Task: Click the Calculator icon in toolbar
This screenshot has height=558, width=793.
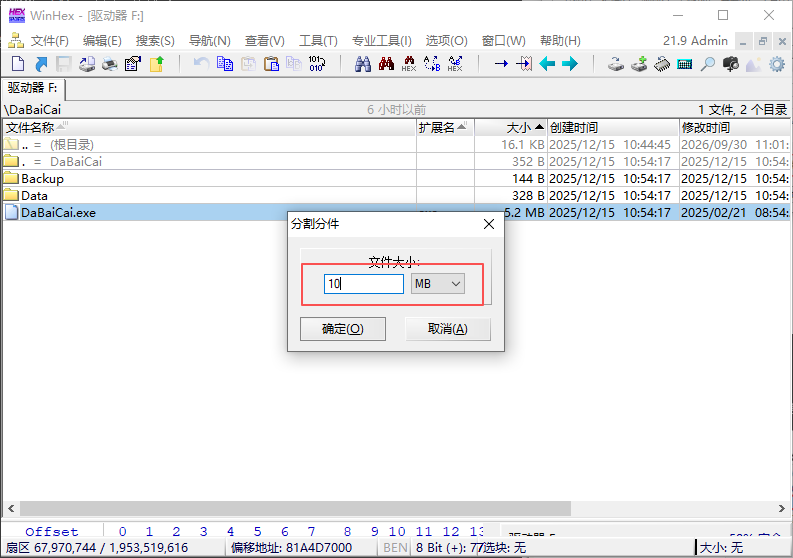Action: [x=685, y=64]
